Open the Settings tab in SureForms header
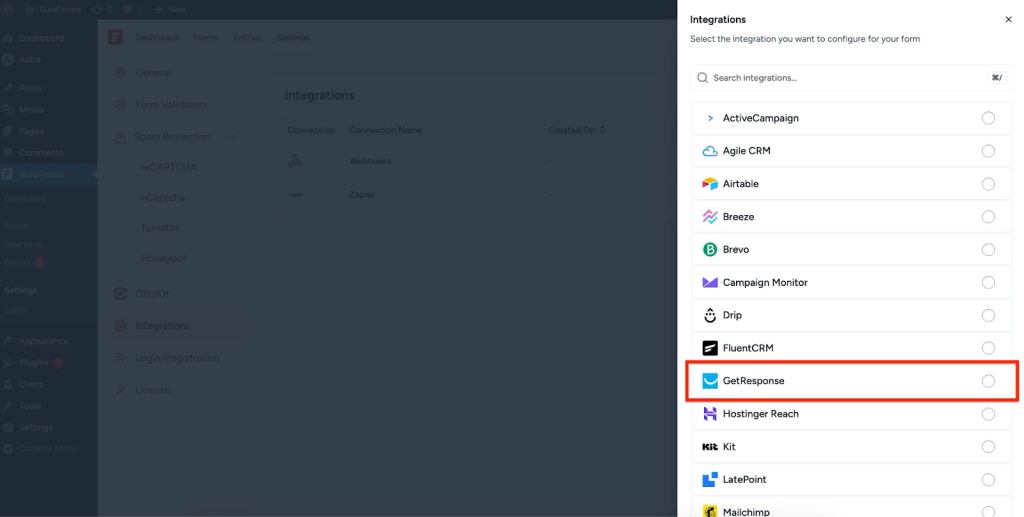1024x517 pixels. [293, 38]
